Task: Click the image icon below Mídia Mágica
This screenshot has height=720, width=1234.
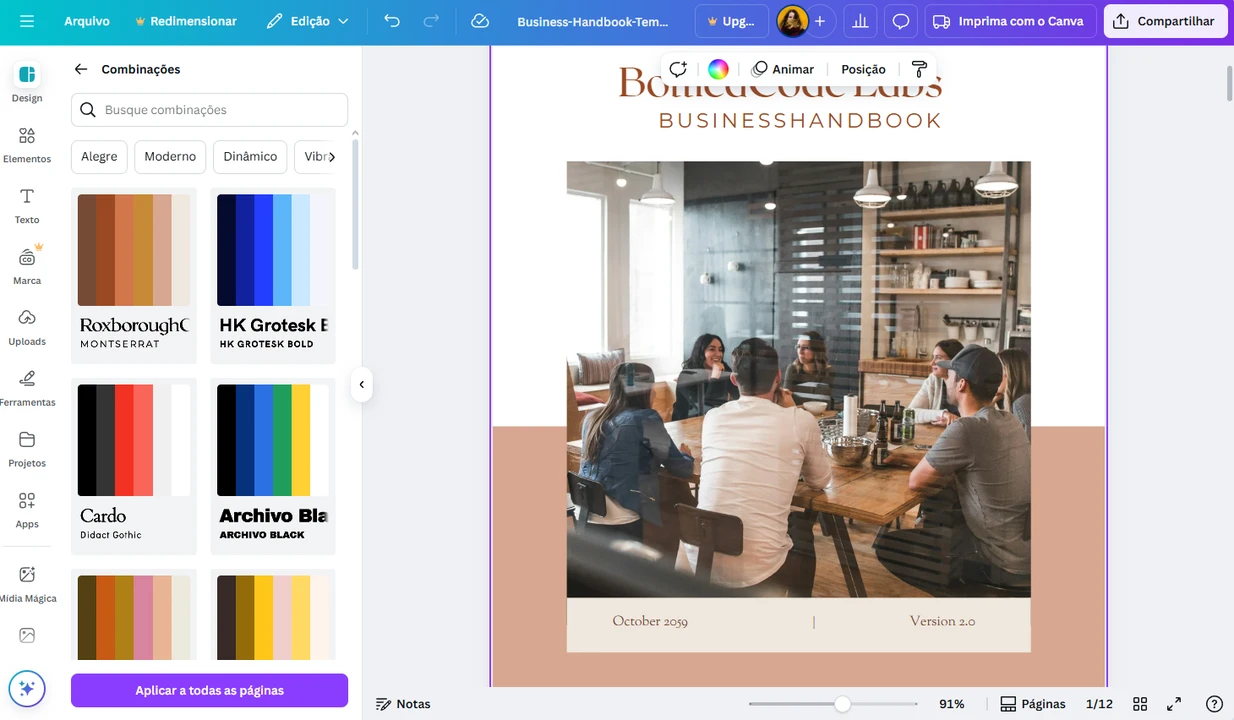Action: (x=27, y=635)
